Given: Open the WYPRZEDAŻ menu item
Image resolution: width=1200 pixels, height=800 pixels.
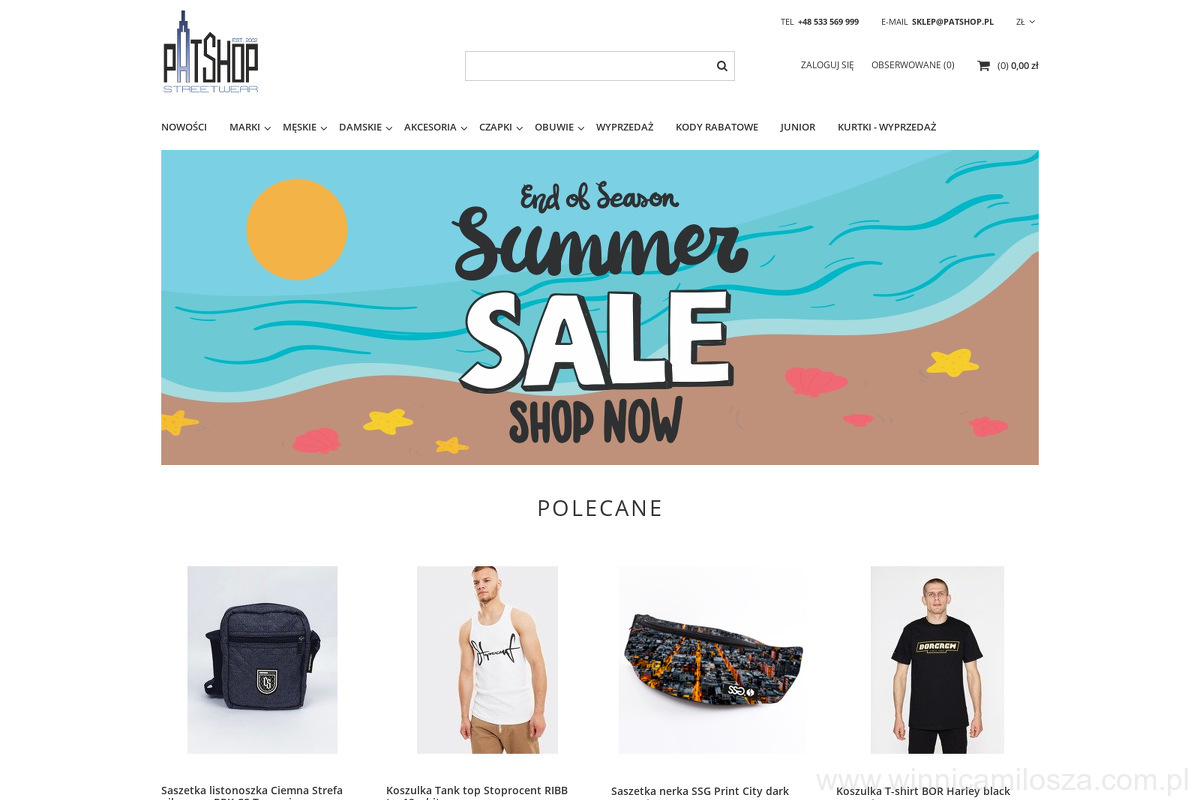Looking at the screenshot, I should [x=625, y=127].
